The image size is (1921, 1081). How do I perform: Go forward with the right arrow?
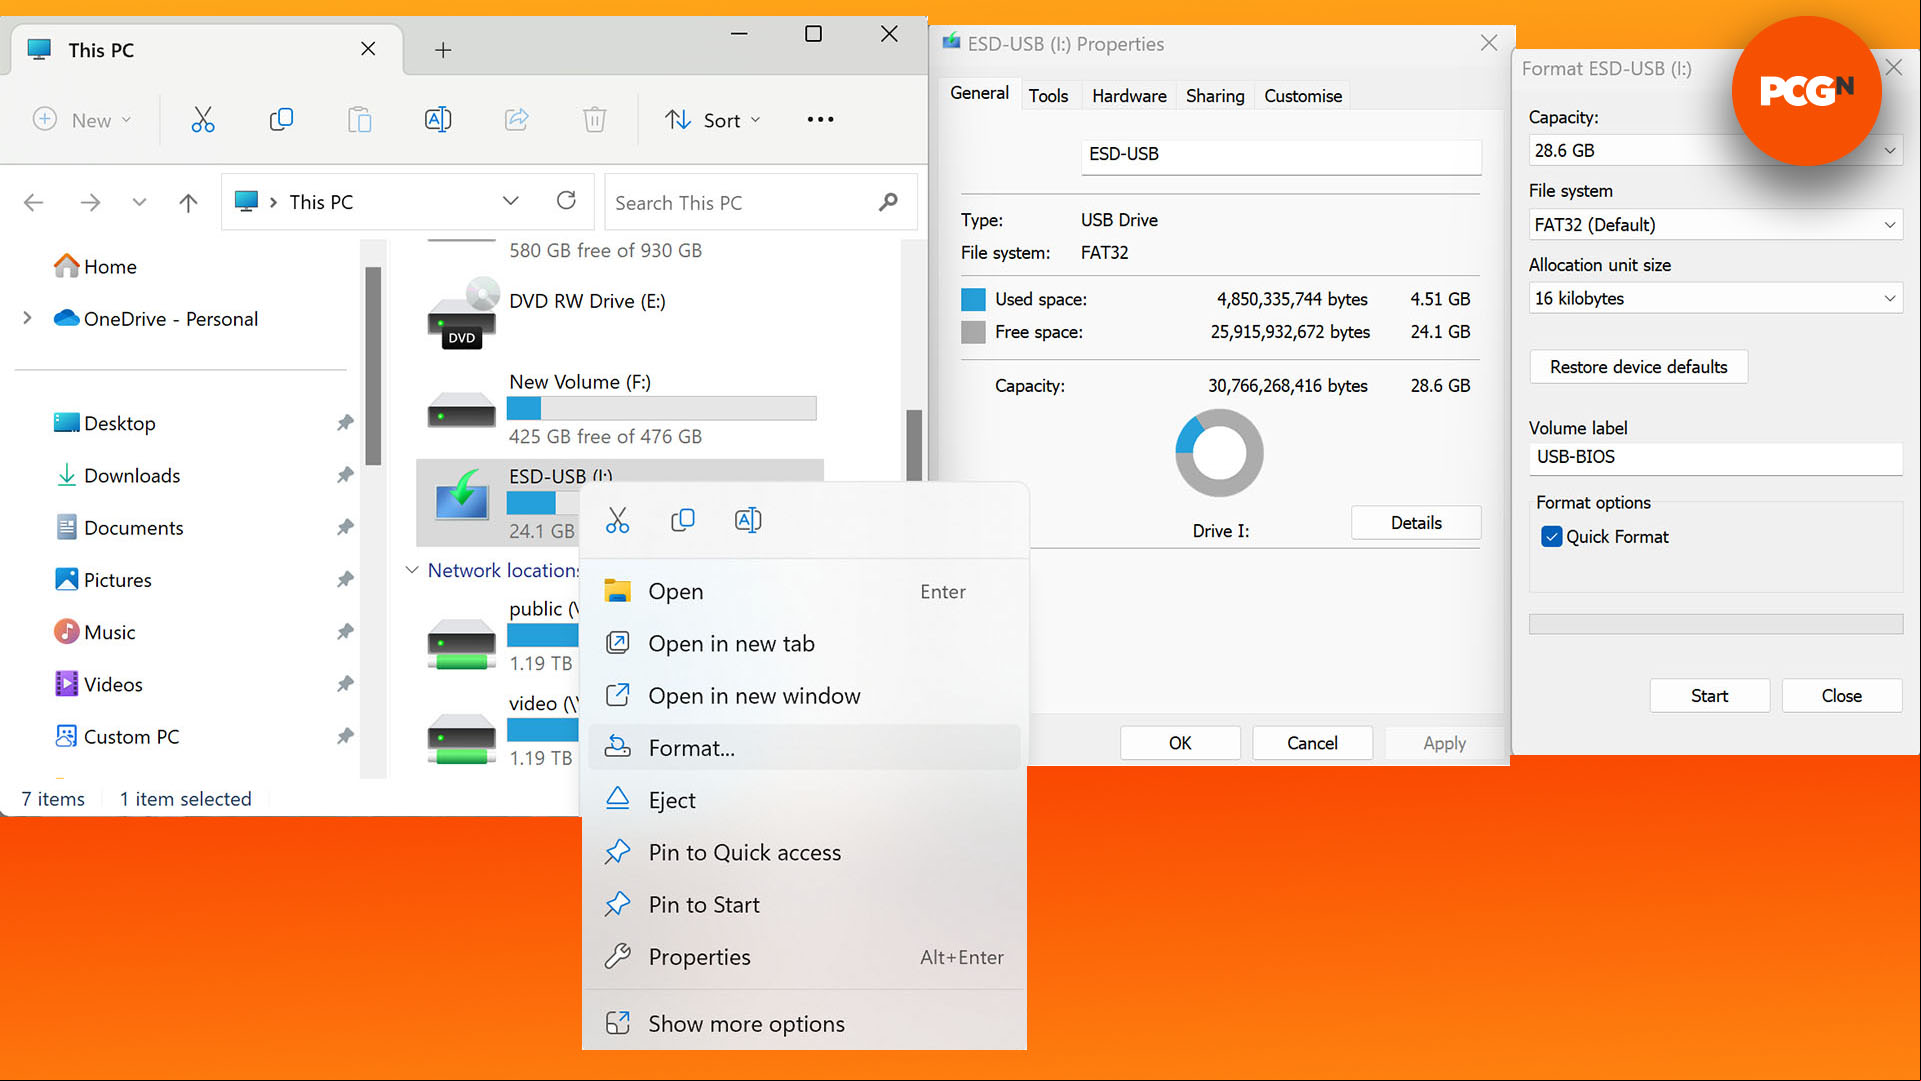90,203
